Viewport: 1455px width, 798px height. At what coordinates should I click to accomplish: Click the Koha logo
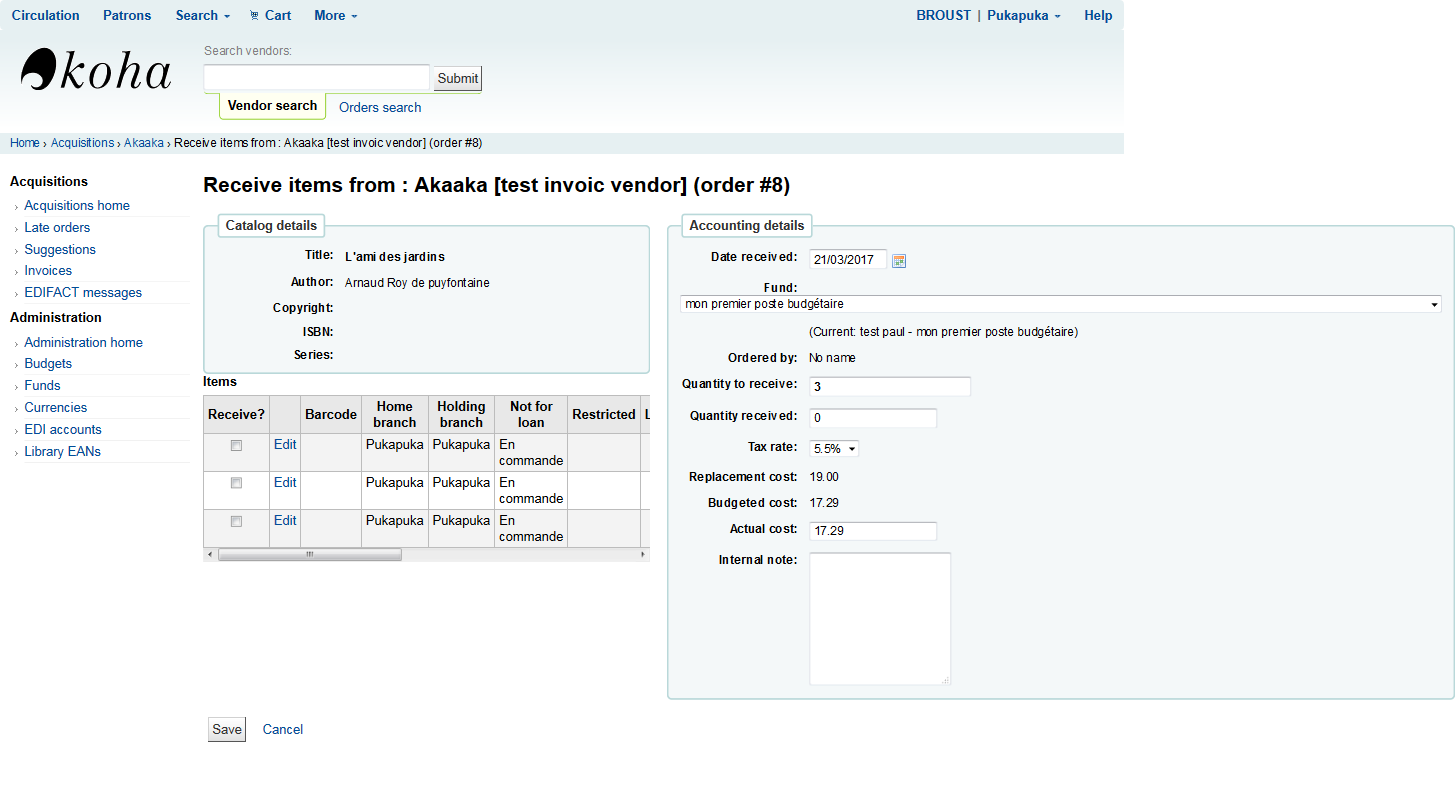point(96,71)
